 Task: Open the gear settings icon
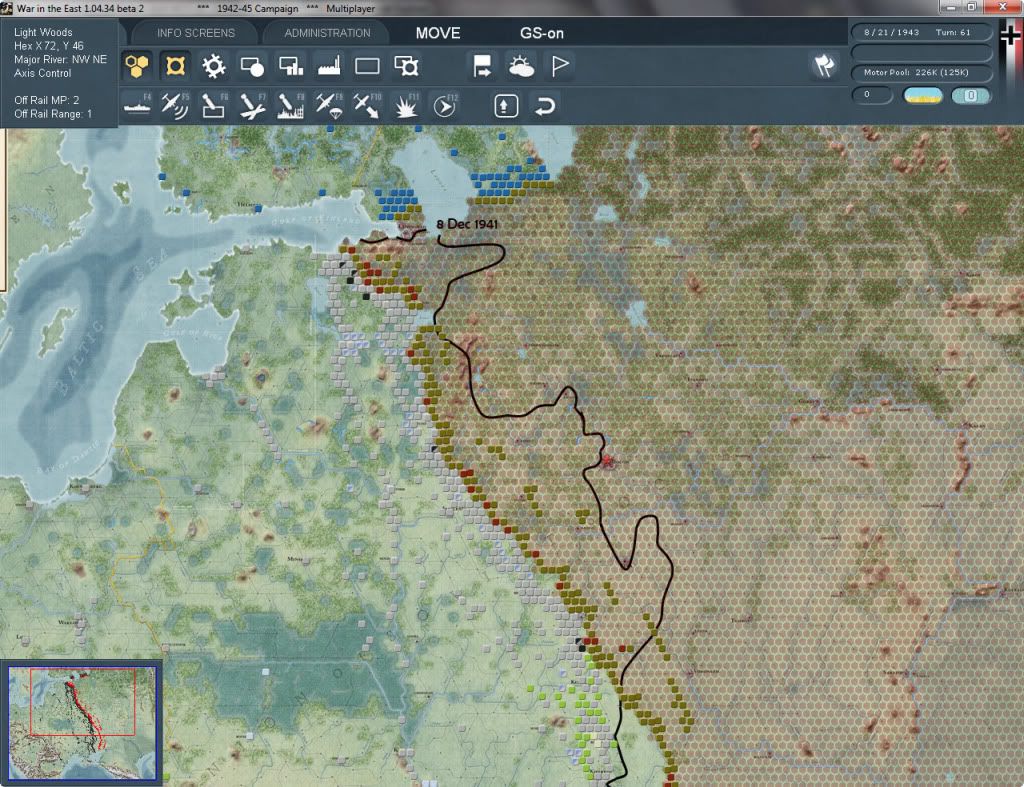coord(214,66)
